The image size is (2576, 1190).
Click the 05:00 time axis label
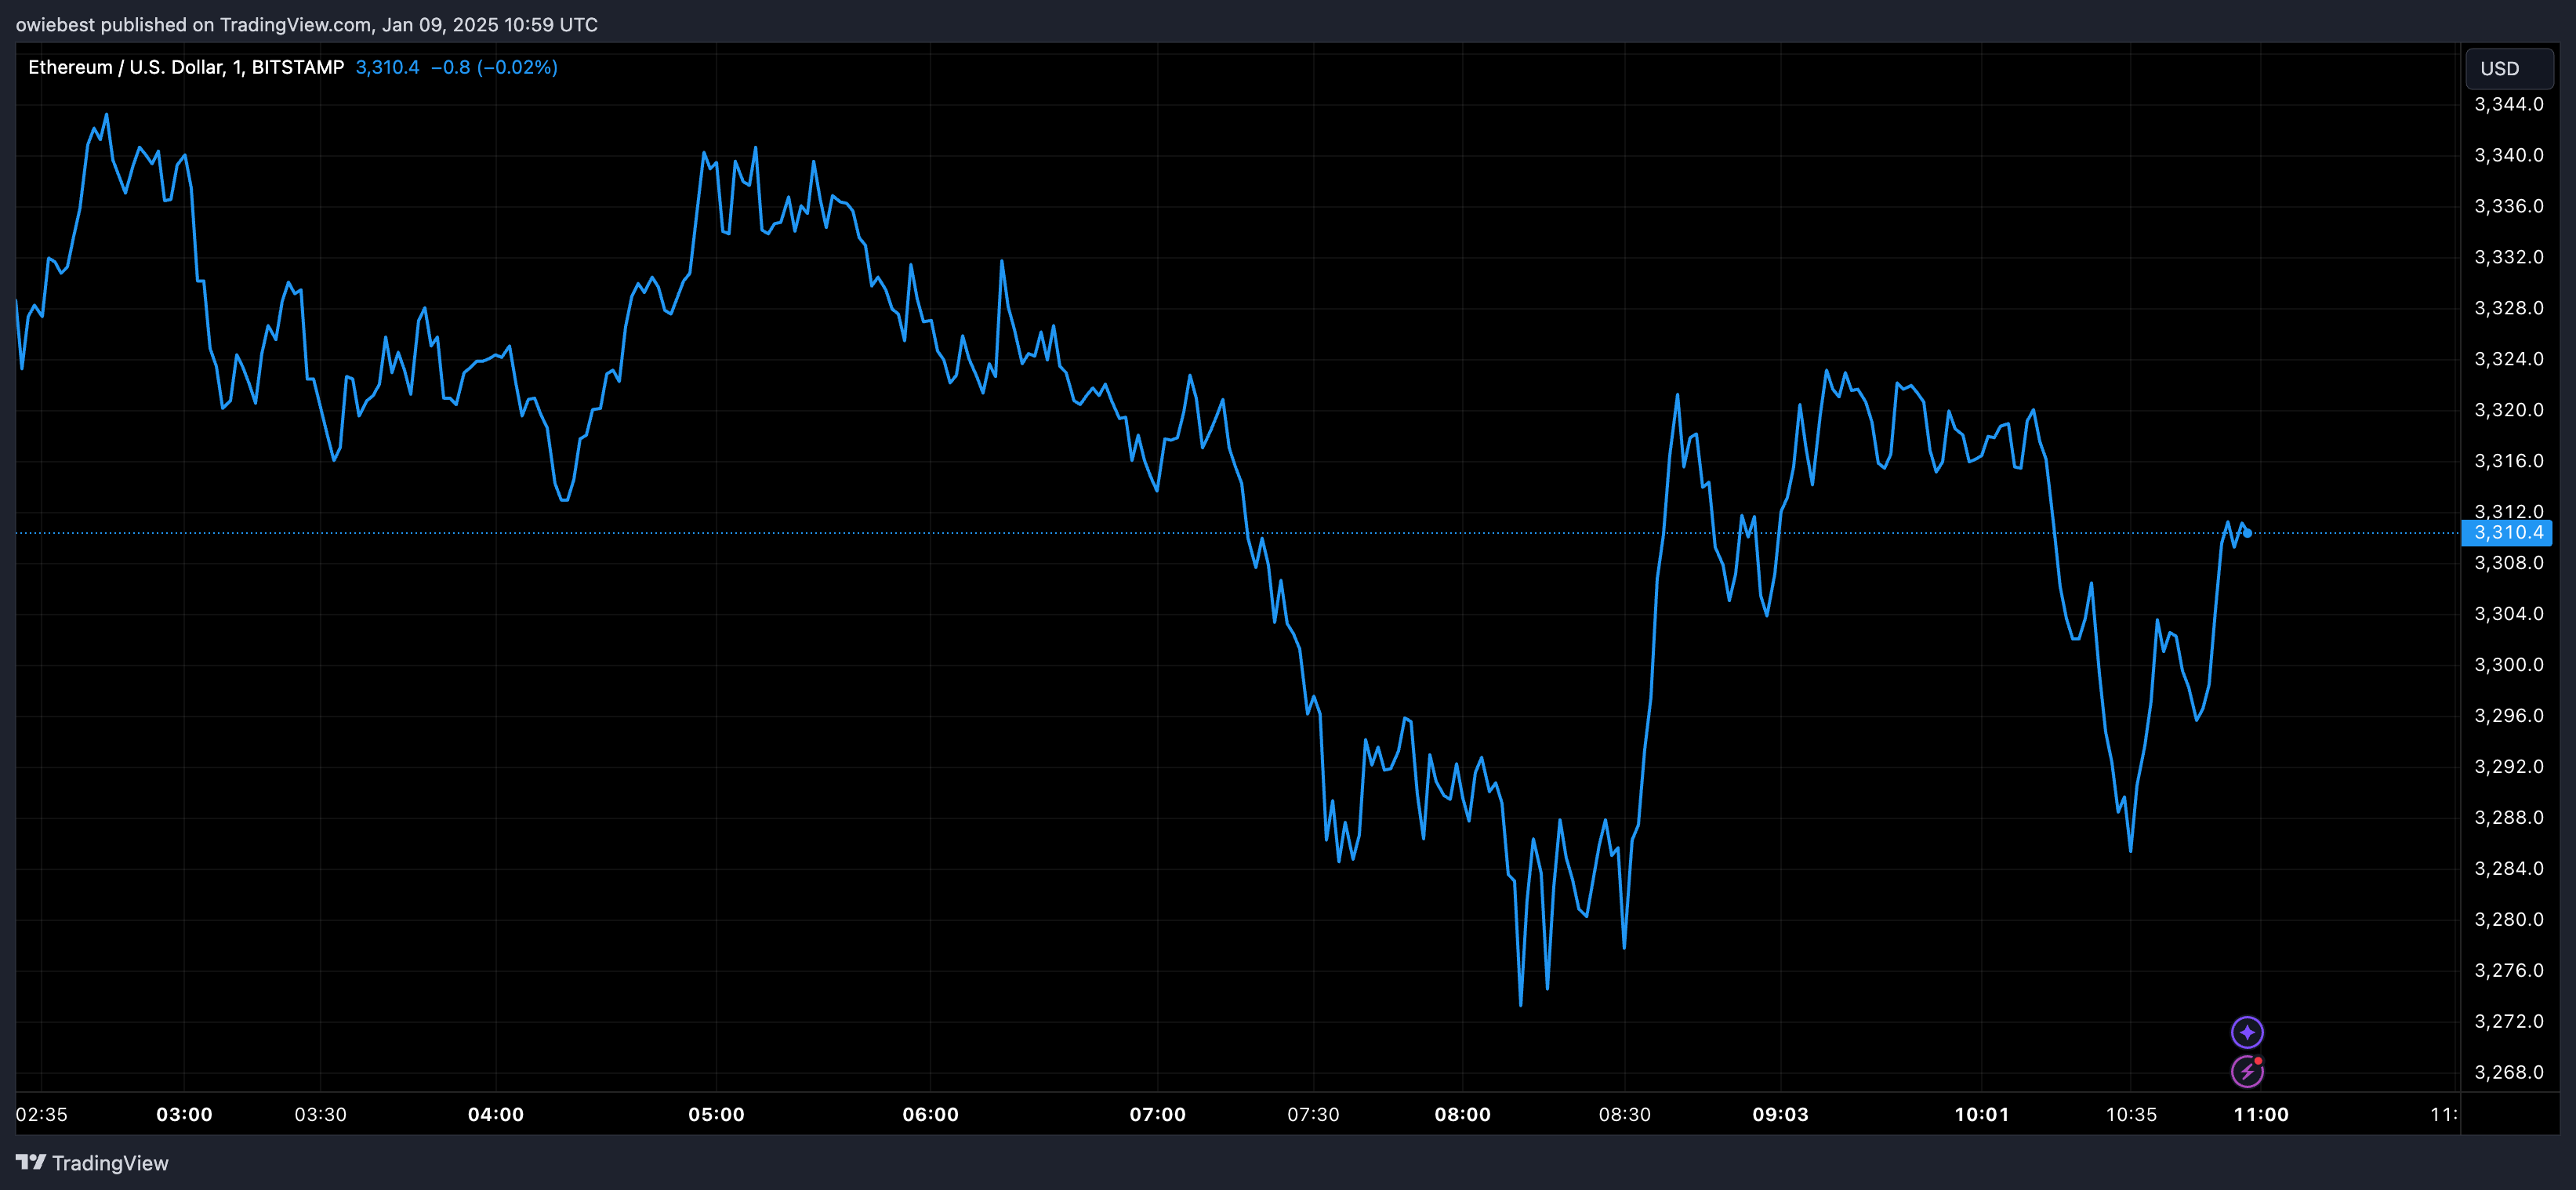(716, 1114)
